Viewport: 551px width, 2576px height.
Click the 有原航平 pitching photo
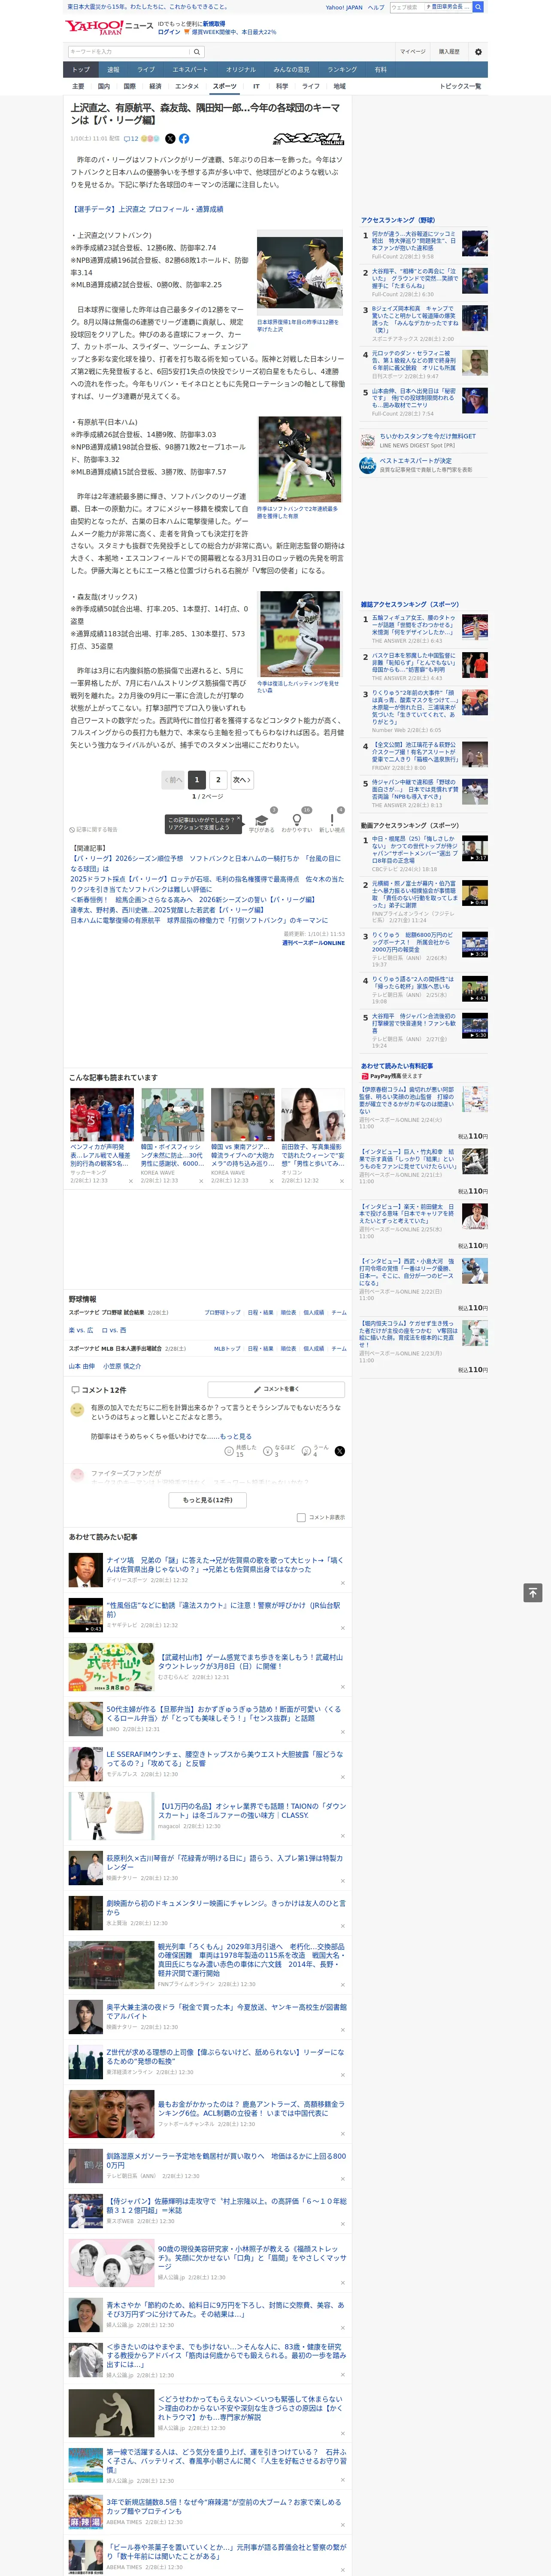click(299, 459)
